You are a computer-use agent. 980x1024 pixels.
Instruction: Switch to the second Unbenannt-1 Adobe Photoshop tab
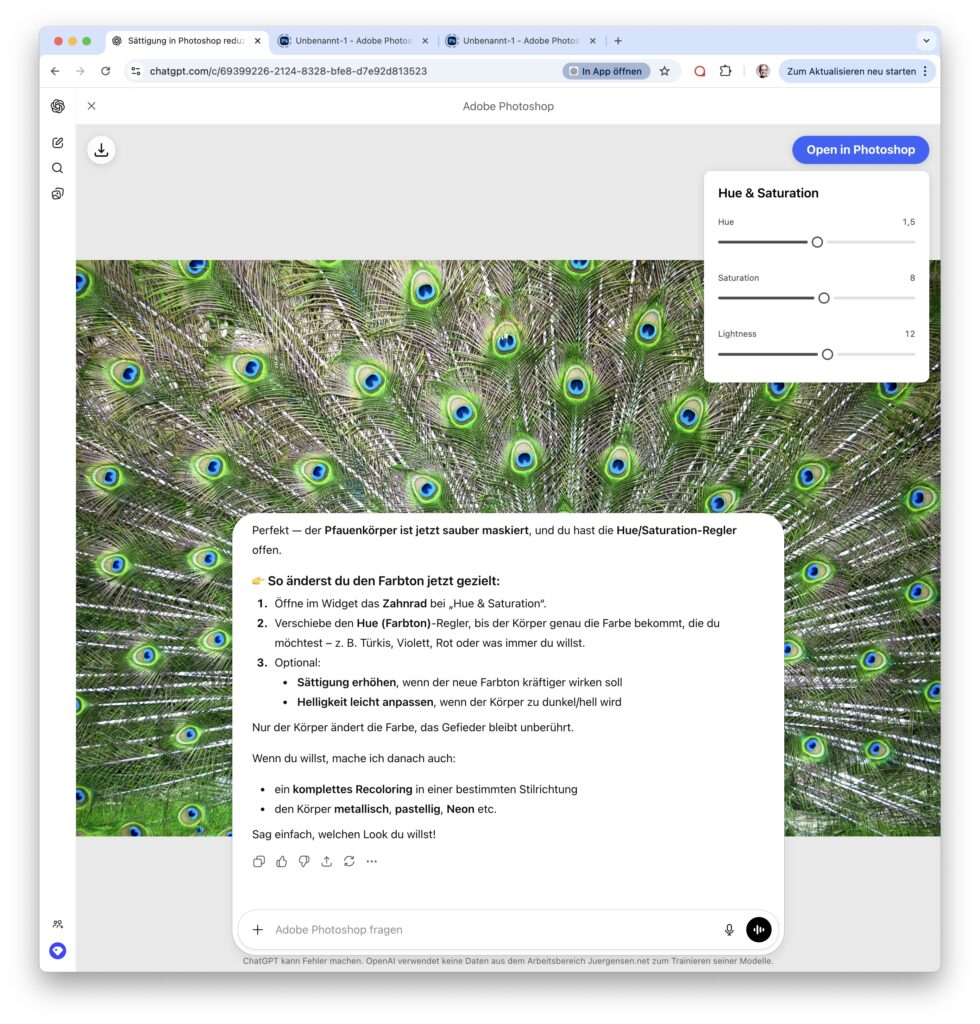point(520,41)
